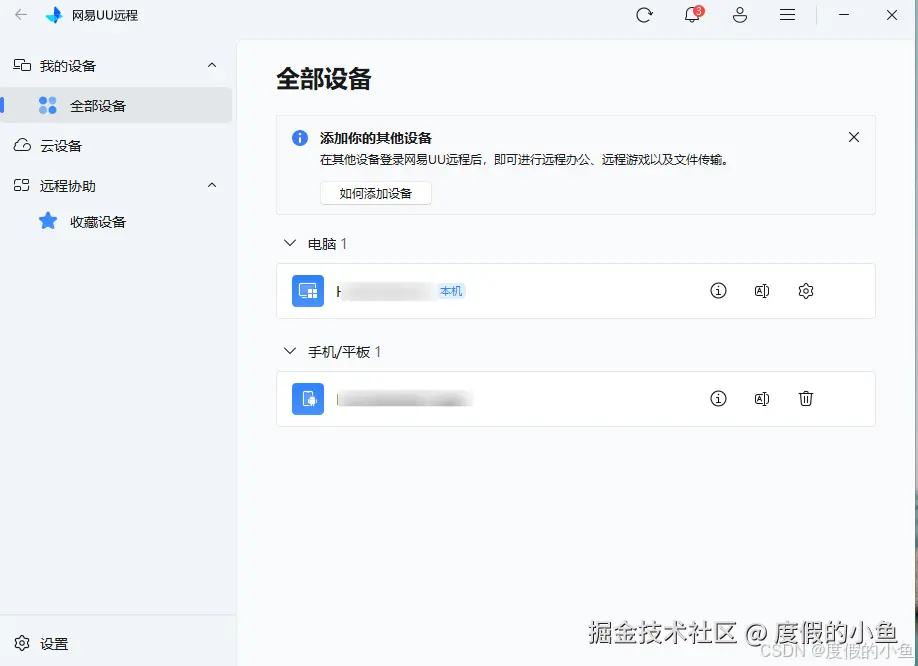The image size is (918, 666).
Task: Collapse the 远程协助 sidebar section
Action: coord(211,185)
